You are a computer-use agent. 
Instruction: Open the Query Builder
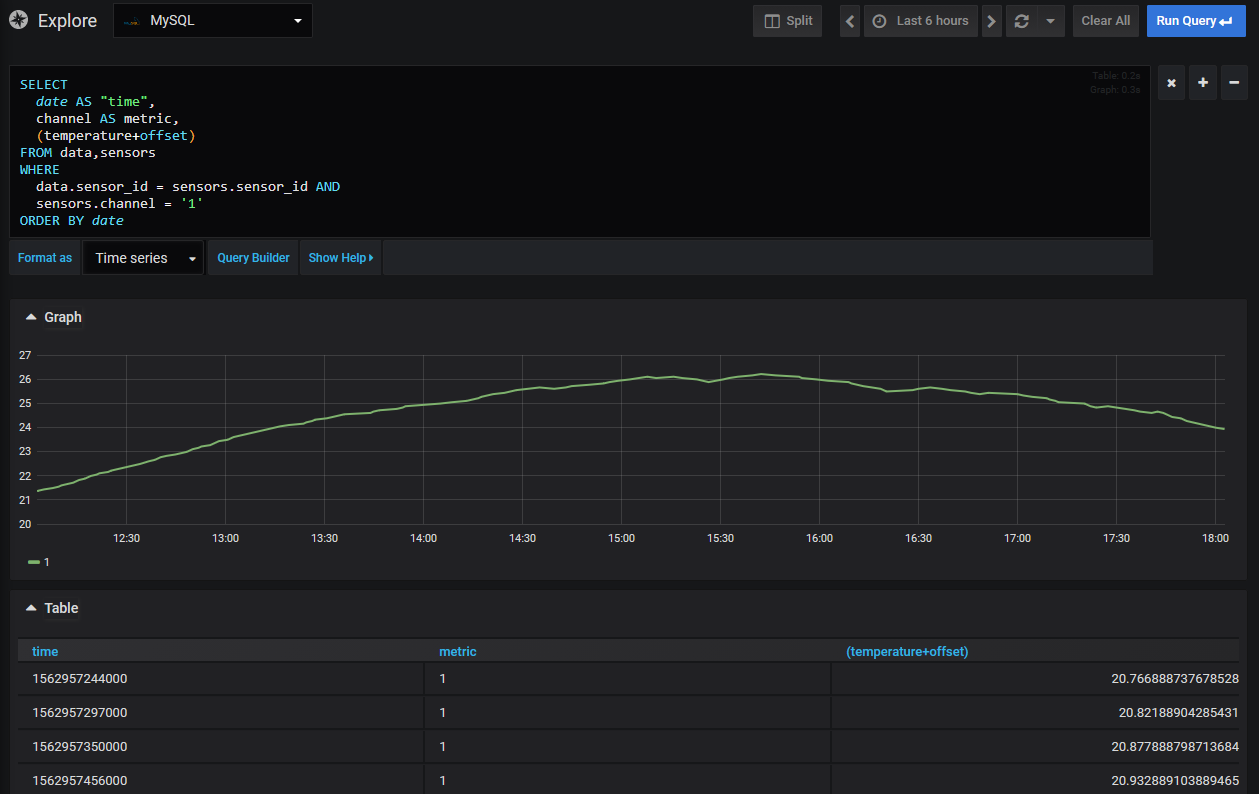tap(253, 258)
